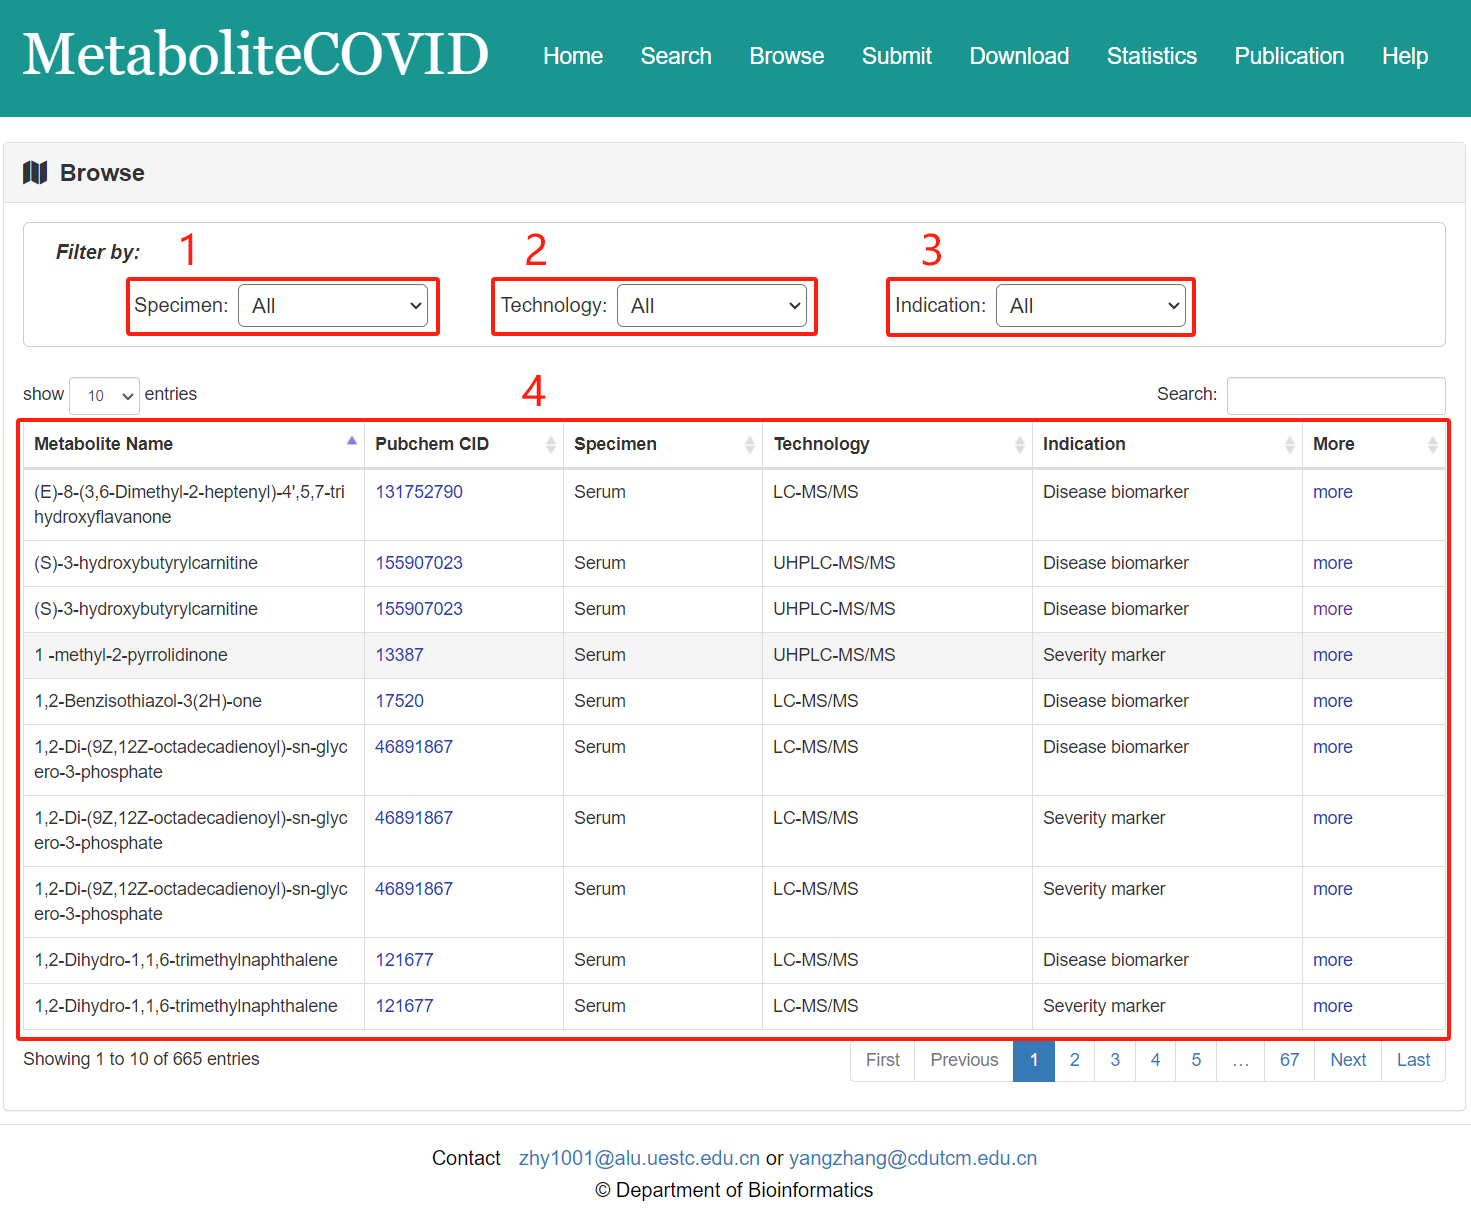Image resolution: width=1471 pixels, height=1213 pixels.
Task: Sort by Technology column arrows
Action: pos(1019,444)
